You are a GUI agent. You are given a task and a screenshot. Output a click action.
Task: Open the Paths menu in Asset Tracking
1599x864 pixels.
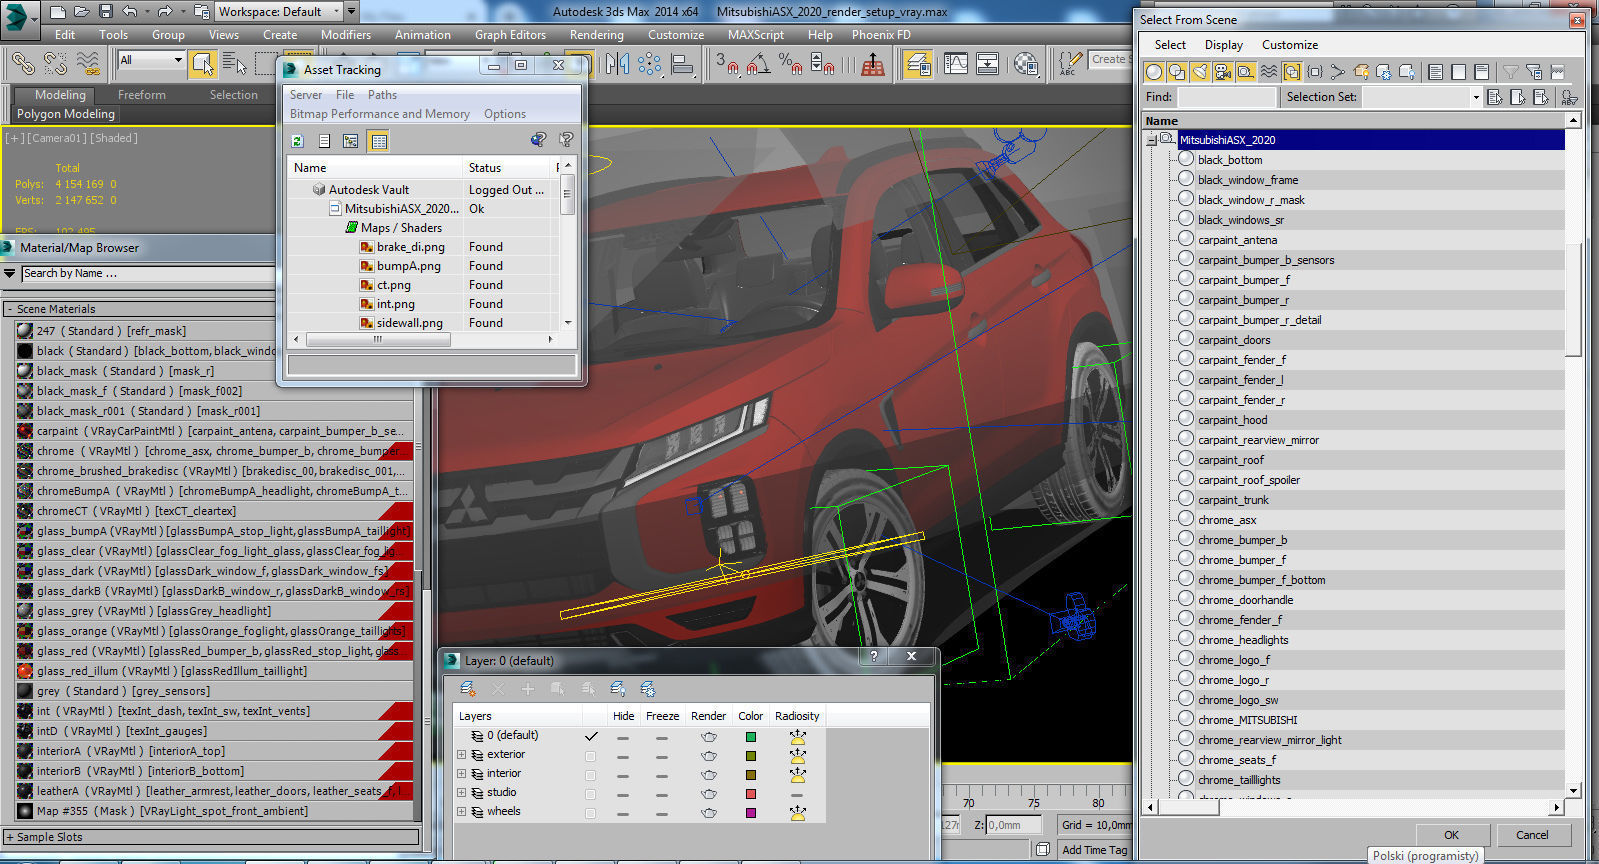[x=382, y=95]
